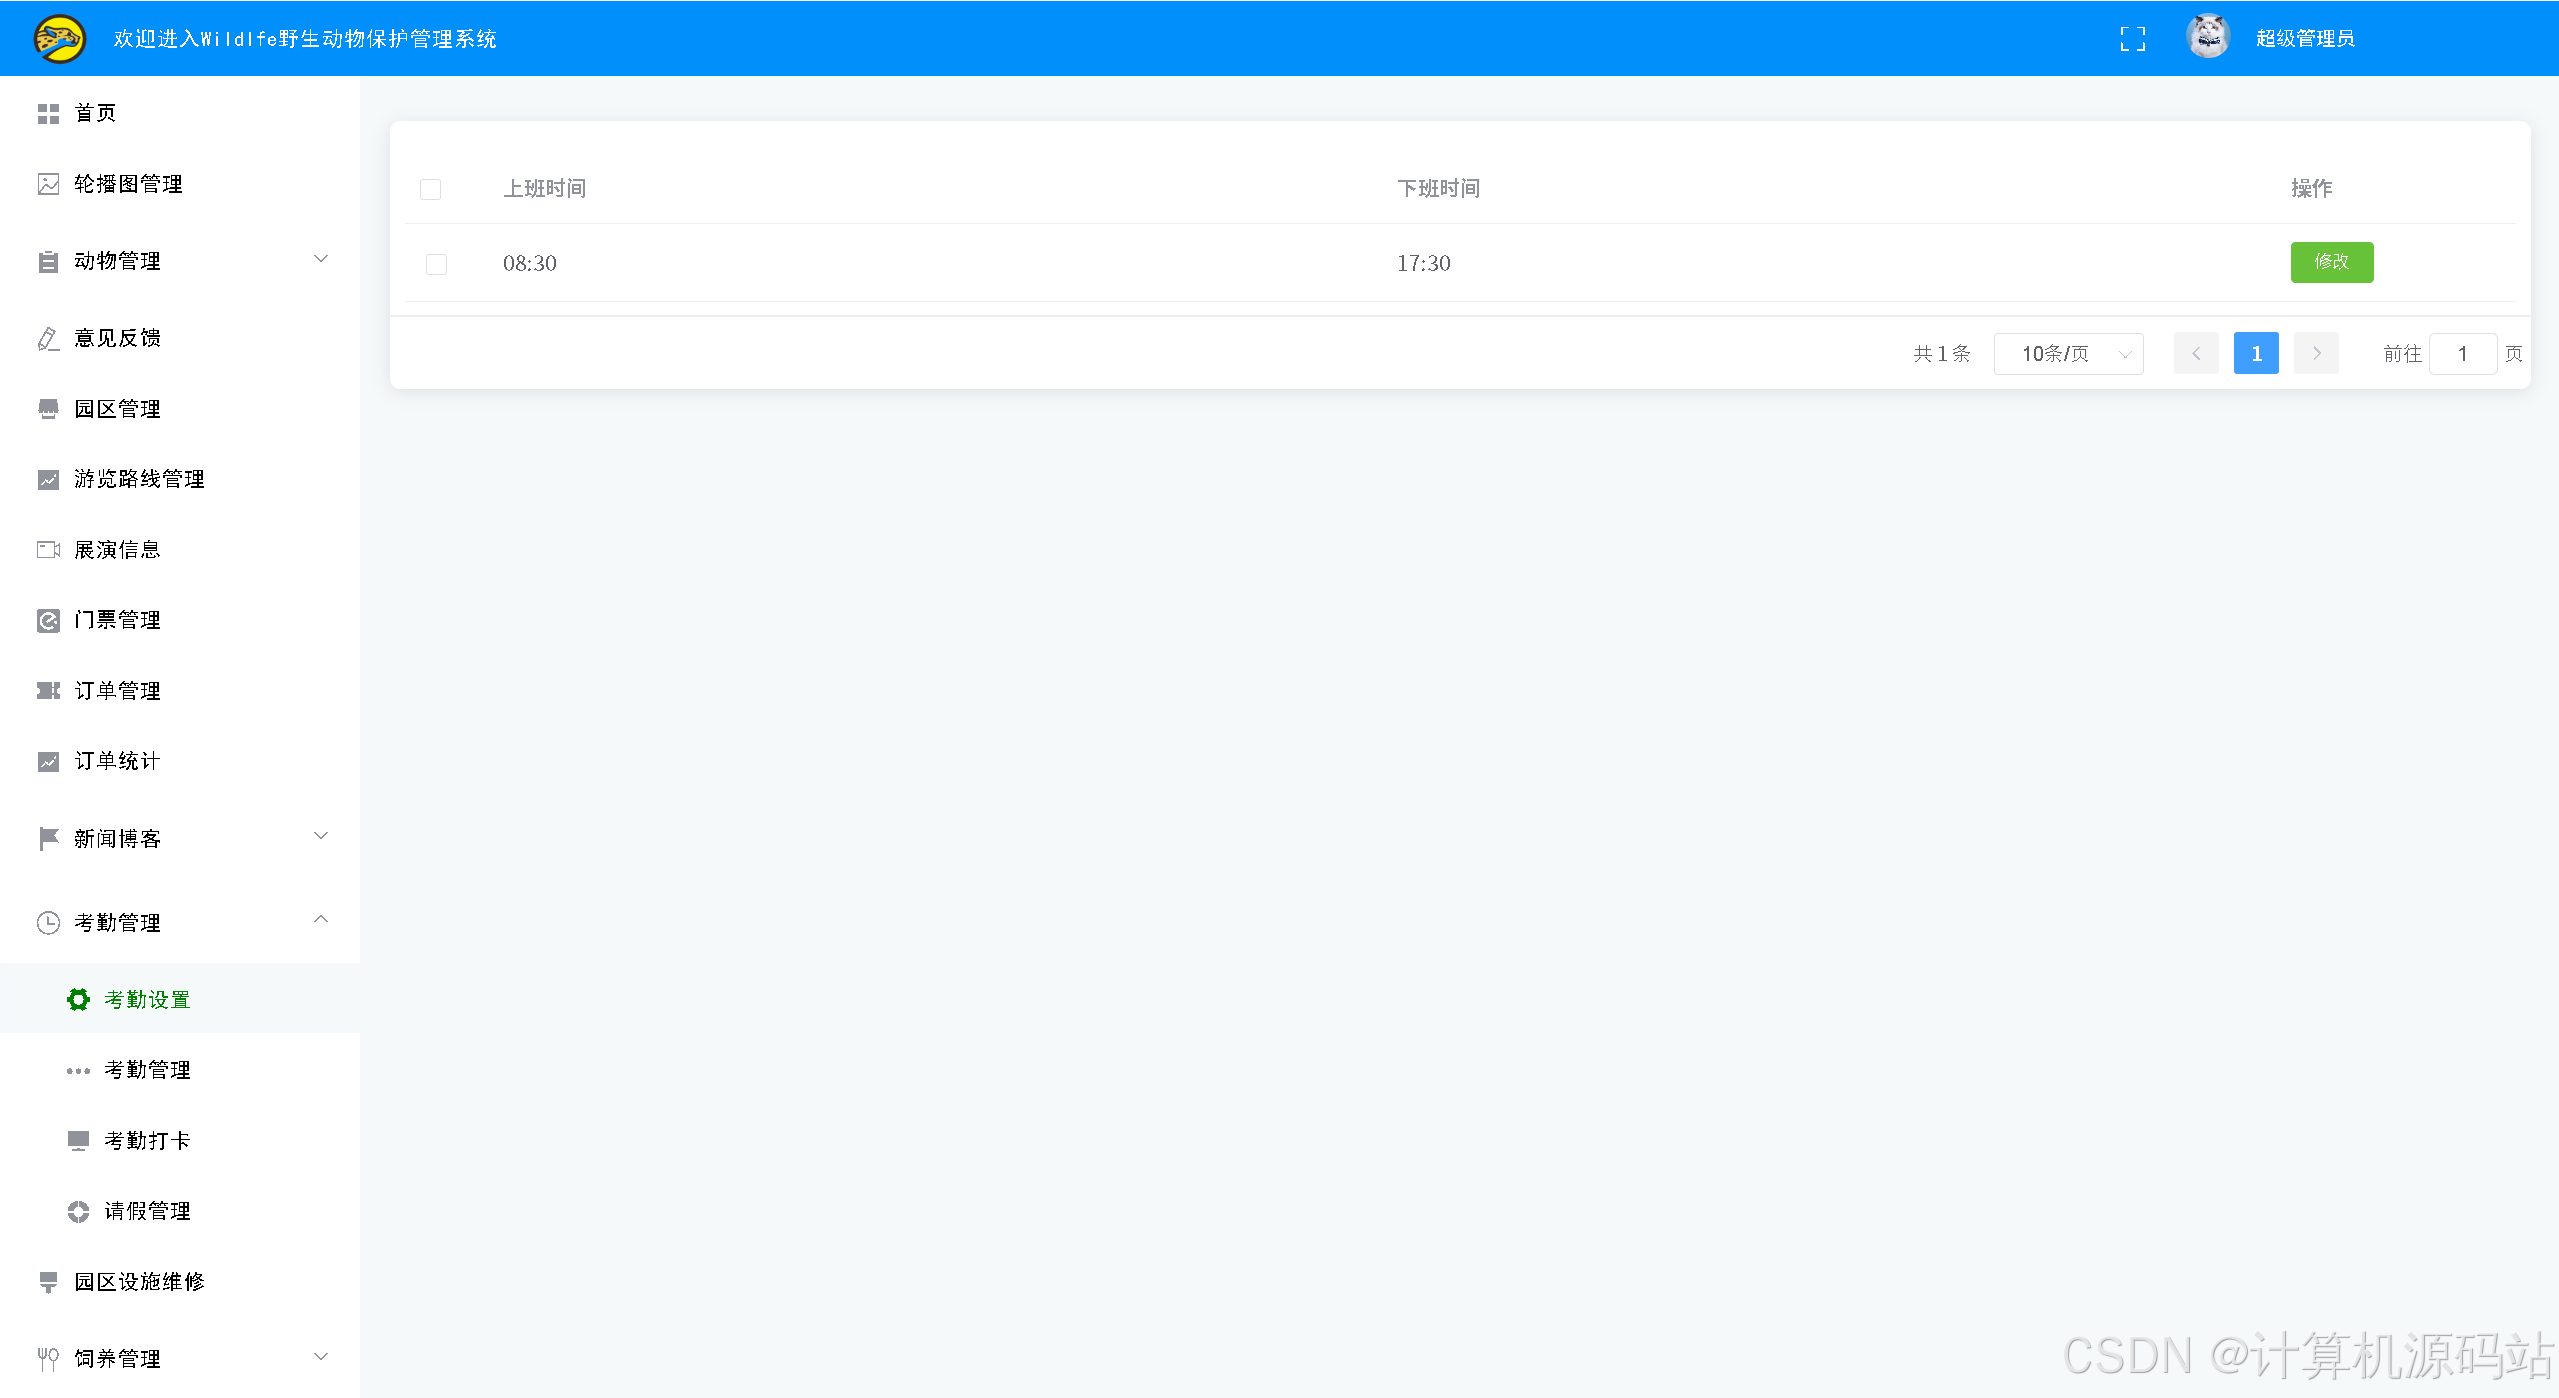Click the 轮播图管理 picture icon
The image size is (2559, 1398).
[x=48, y=184]
